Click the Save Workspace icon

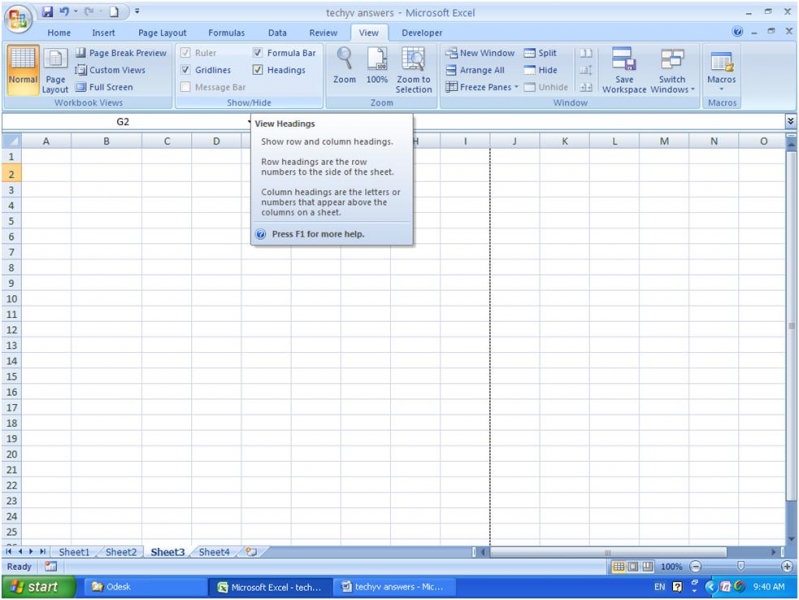tap(624, 60)
